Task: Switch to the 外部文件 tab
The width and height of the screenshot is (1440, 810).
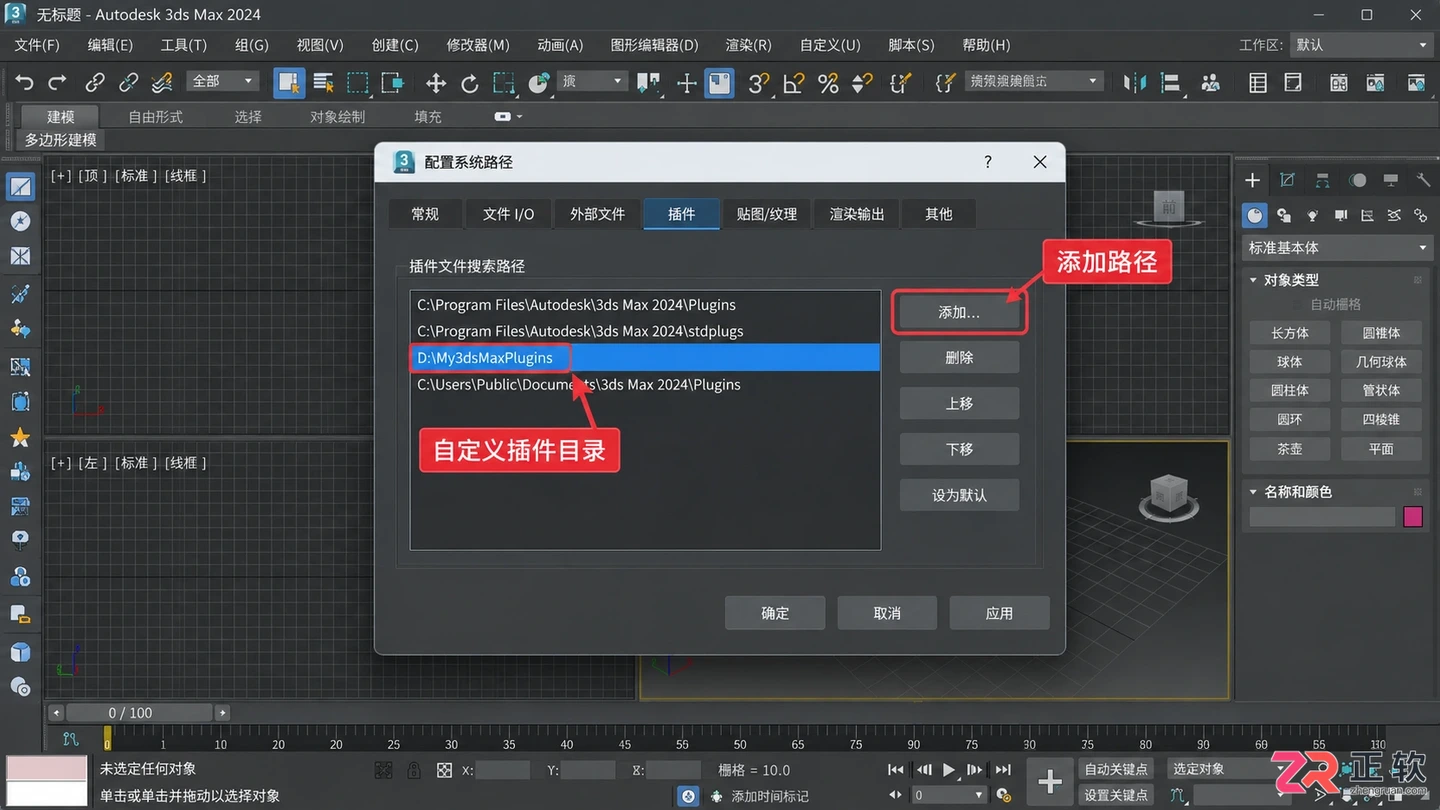Action: pos(597,214)
